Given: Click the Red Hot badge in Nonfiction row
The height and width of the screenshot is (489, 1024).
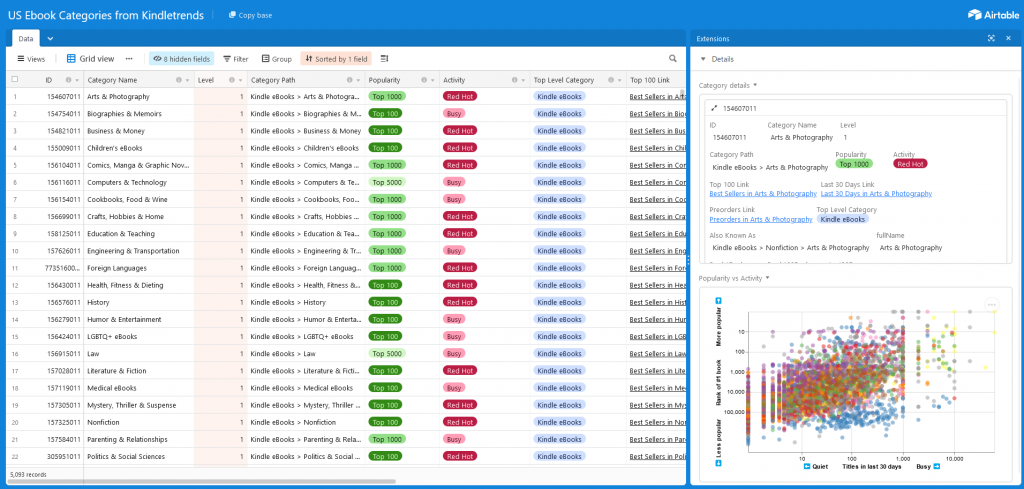Looking at the screenshot, I should click(460, 422).
